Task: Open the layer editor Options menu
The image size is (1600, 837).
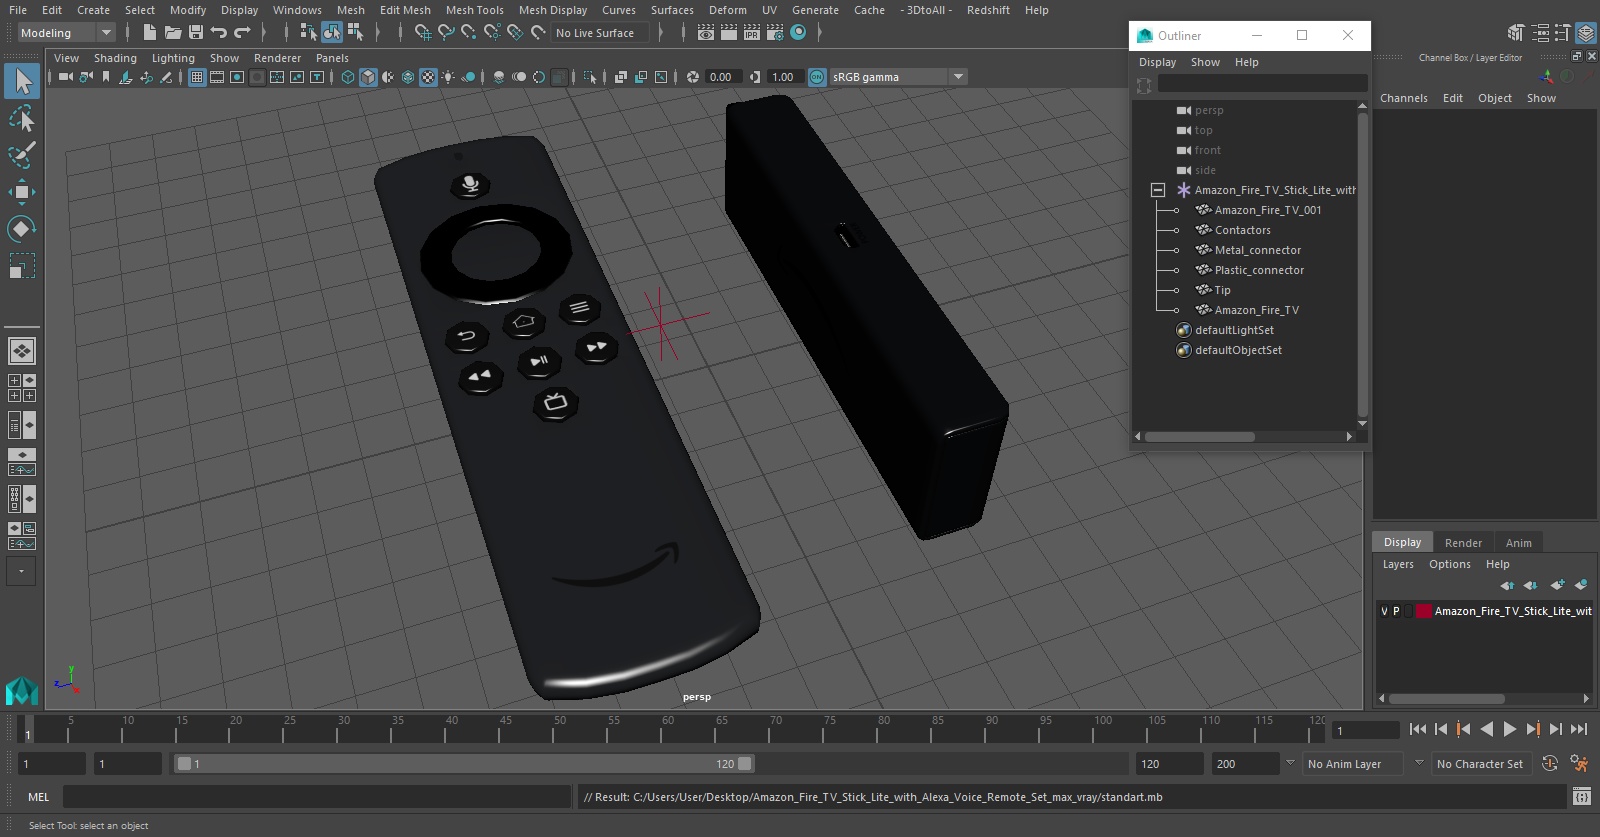Action: tap(1449, 564)
